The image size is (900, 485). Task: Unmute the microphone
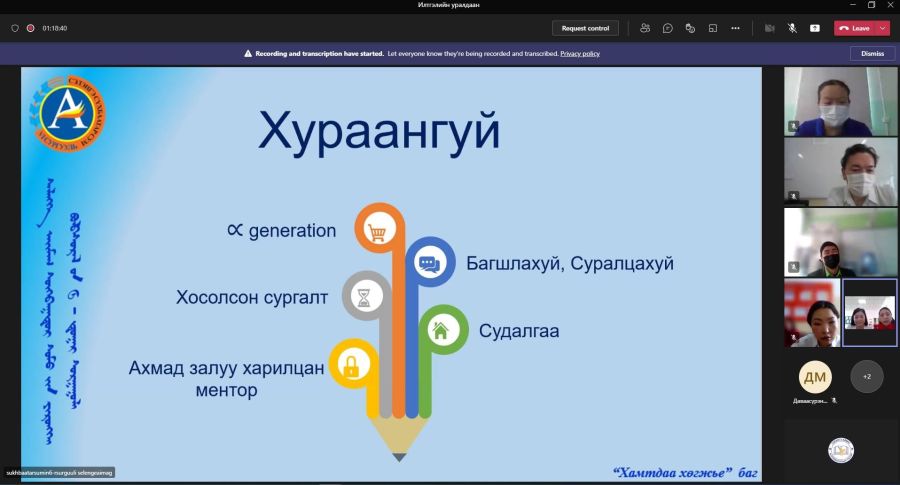[792, 28]
